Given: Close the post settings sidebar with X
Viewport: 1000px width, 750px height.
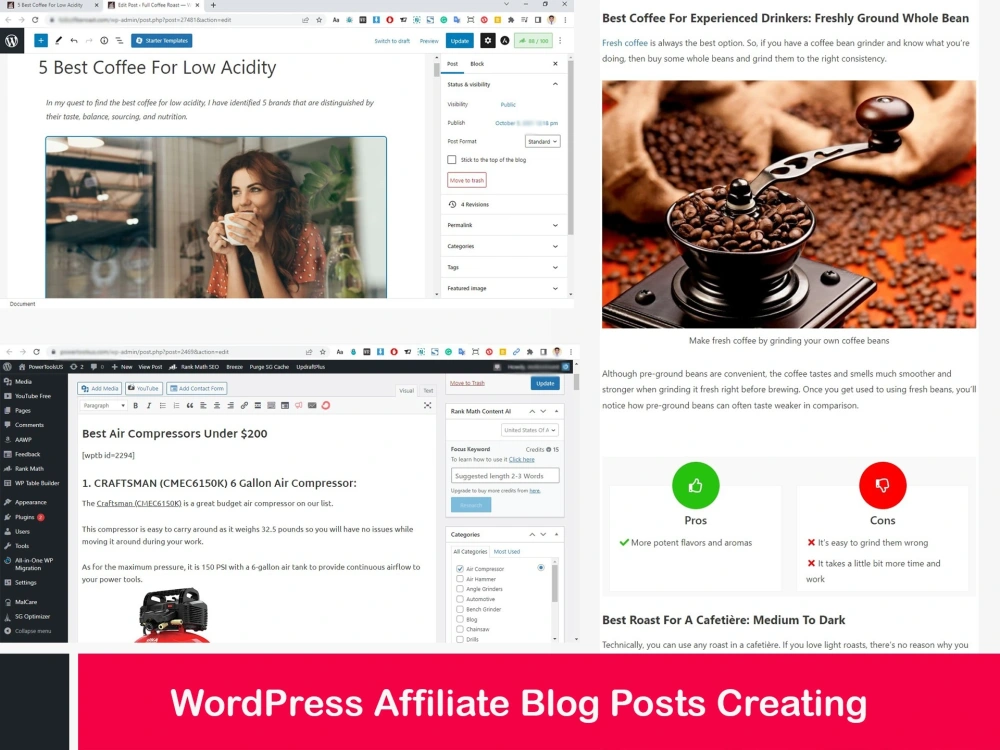Looking at the screenshot, I should click(555, 64).
